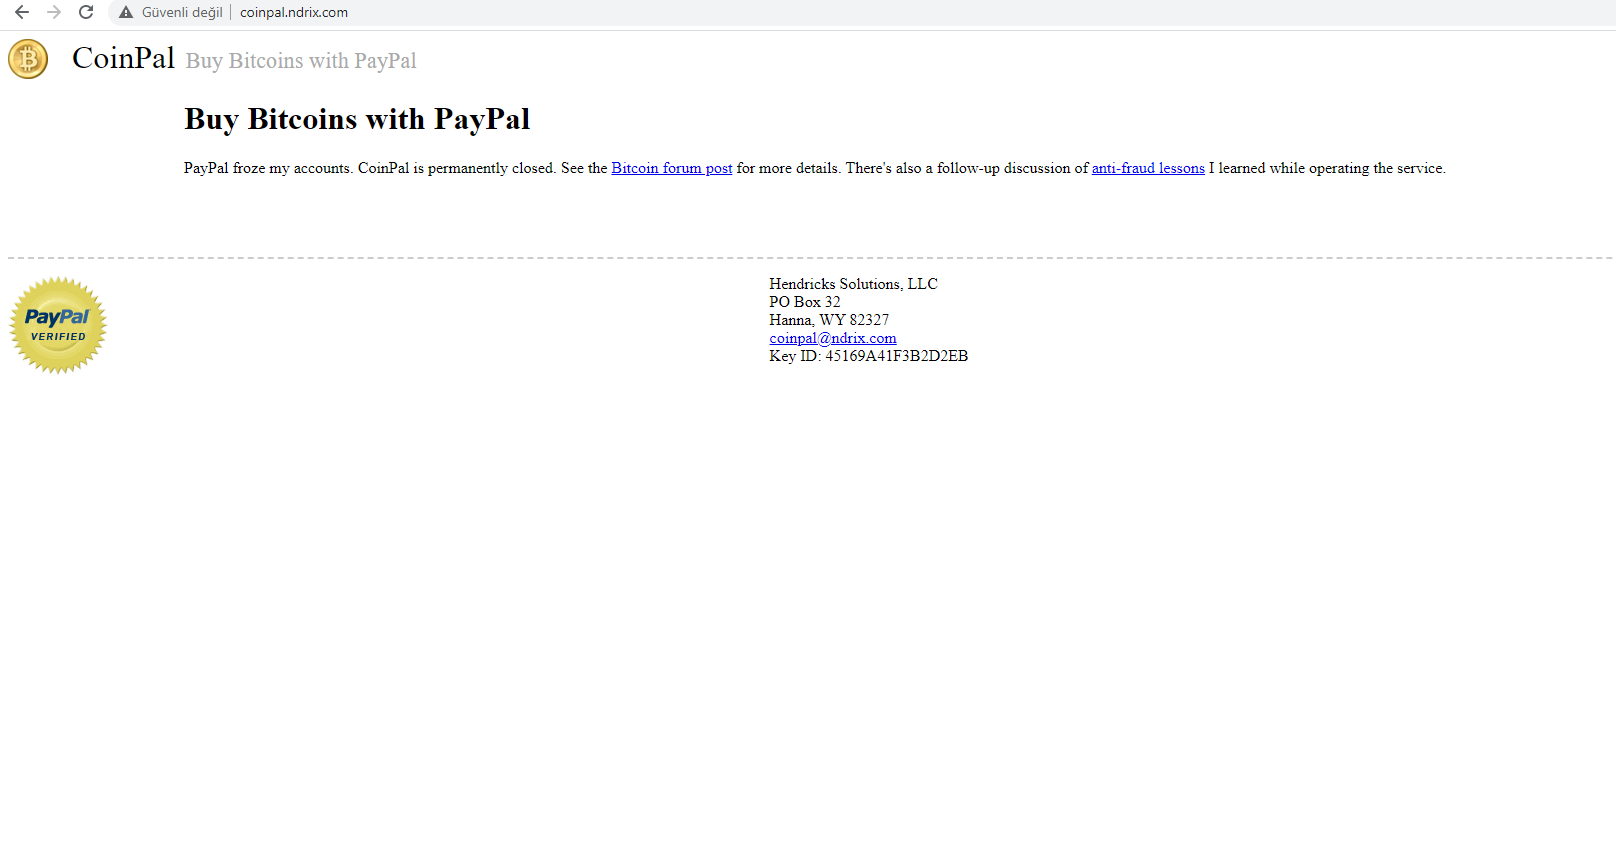This screenshot has height=867, width=1616.
Task: Click the CoinPal site title
Action: tap(123, 58)
